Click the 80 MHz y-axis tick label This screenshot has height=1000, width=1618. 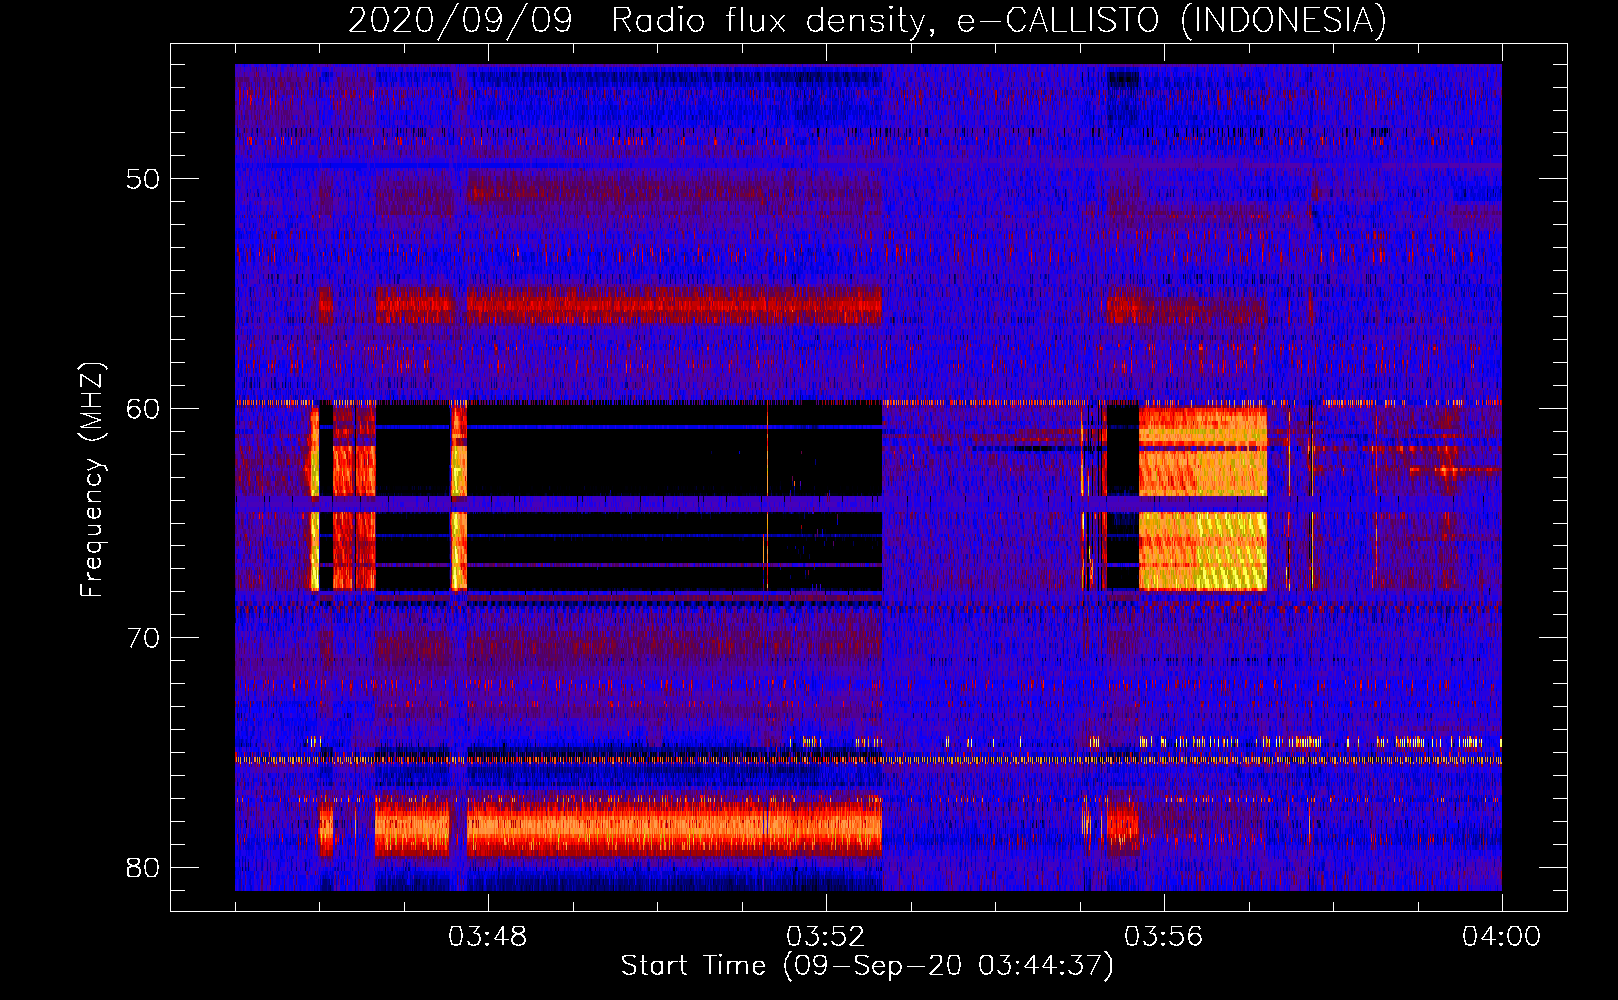(x=143, y=867)
